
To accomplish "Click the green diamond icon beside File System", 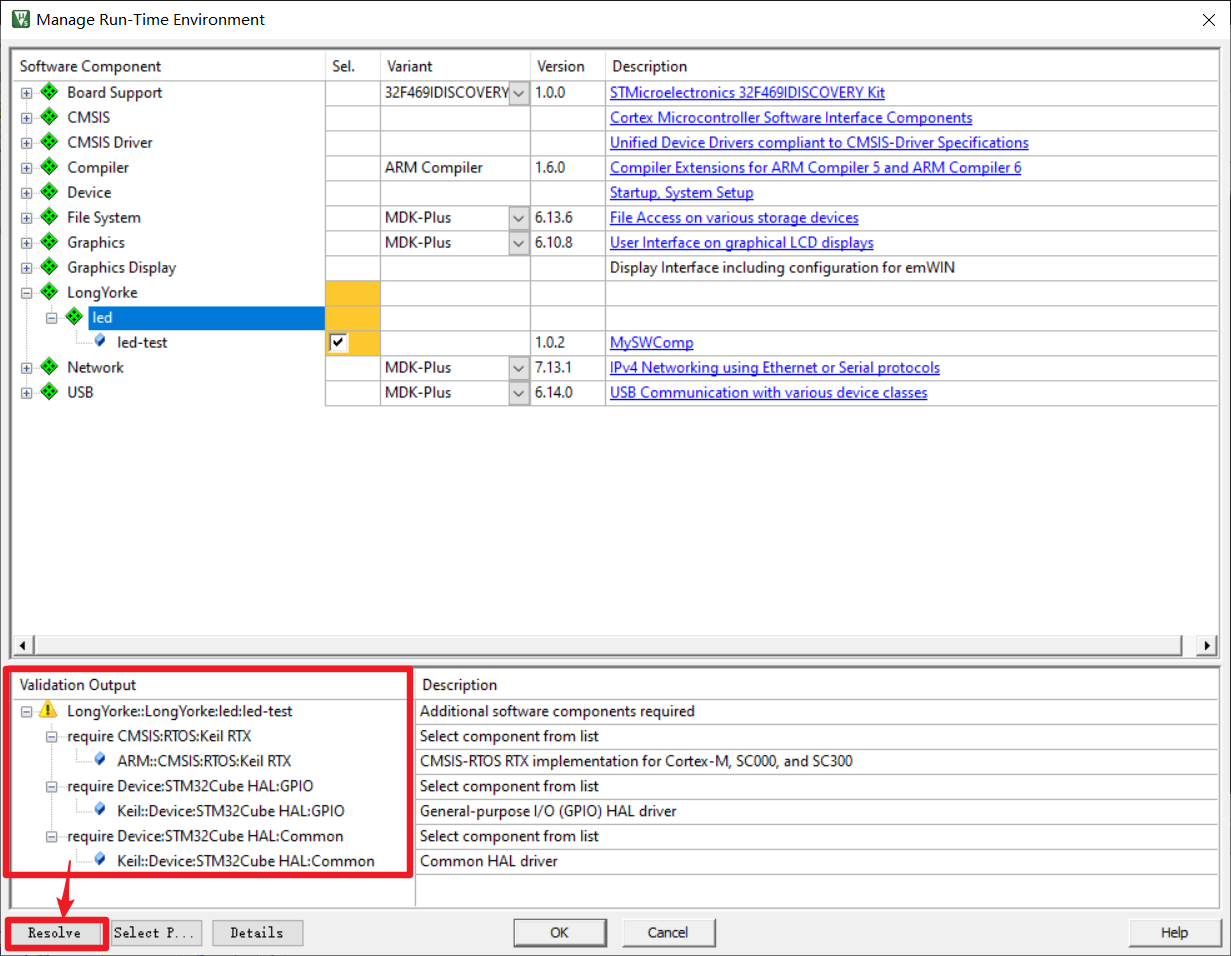I will tap(49, 217).
